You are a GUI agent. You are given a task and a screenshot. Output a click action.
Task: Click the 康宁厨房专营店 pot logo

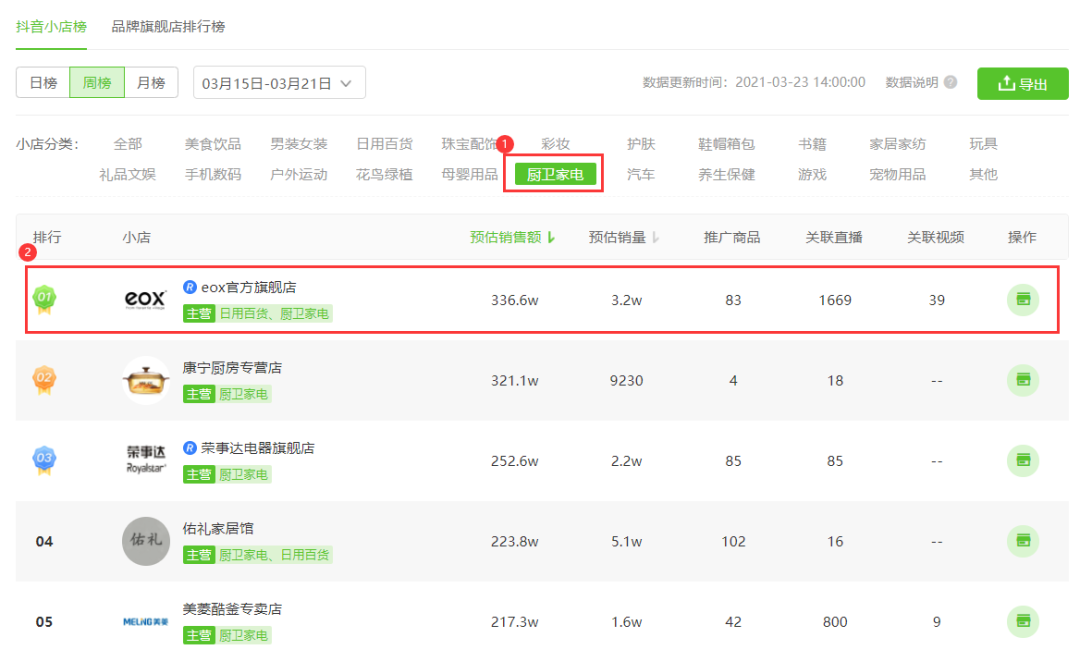click(145, 380)
